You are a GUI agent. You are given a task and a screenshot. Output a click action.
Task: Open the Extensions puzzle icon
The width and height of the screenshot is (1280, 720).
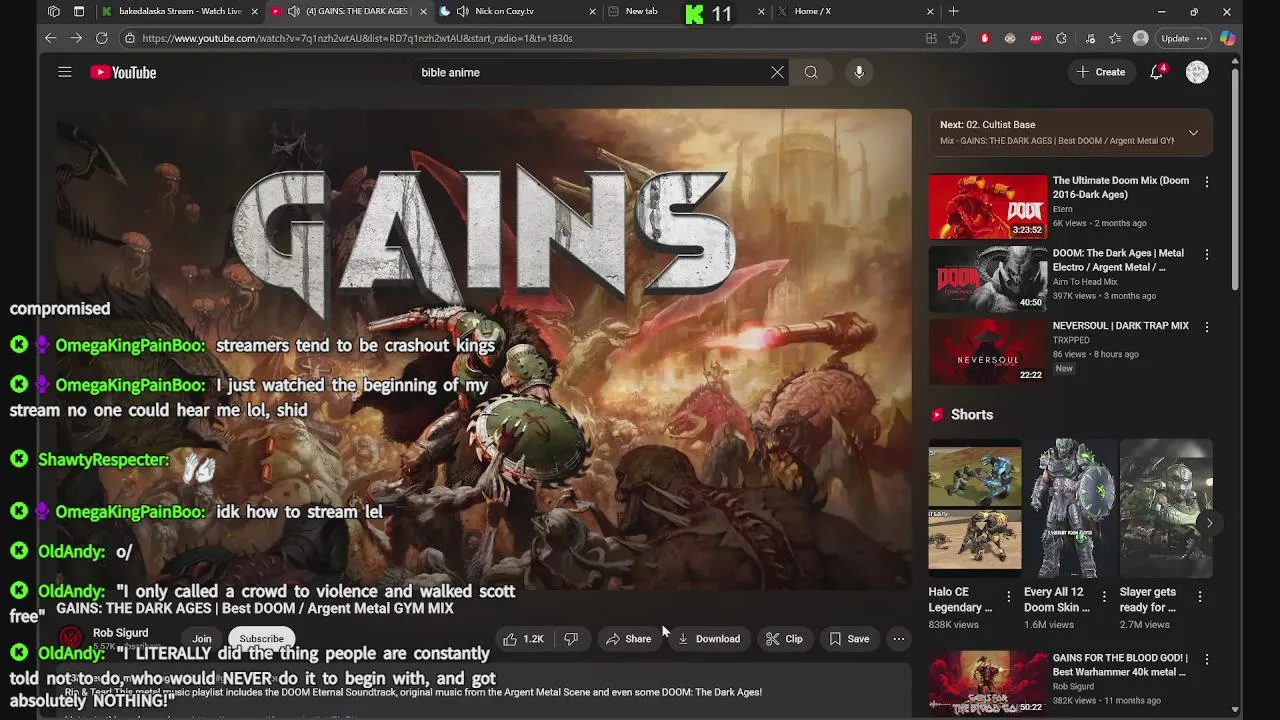[1062, 38]
